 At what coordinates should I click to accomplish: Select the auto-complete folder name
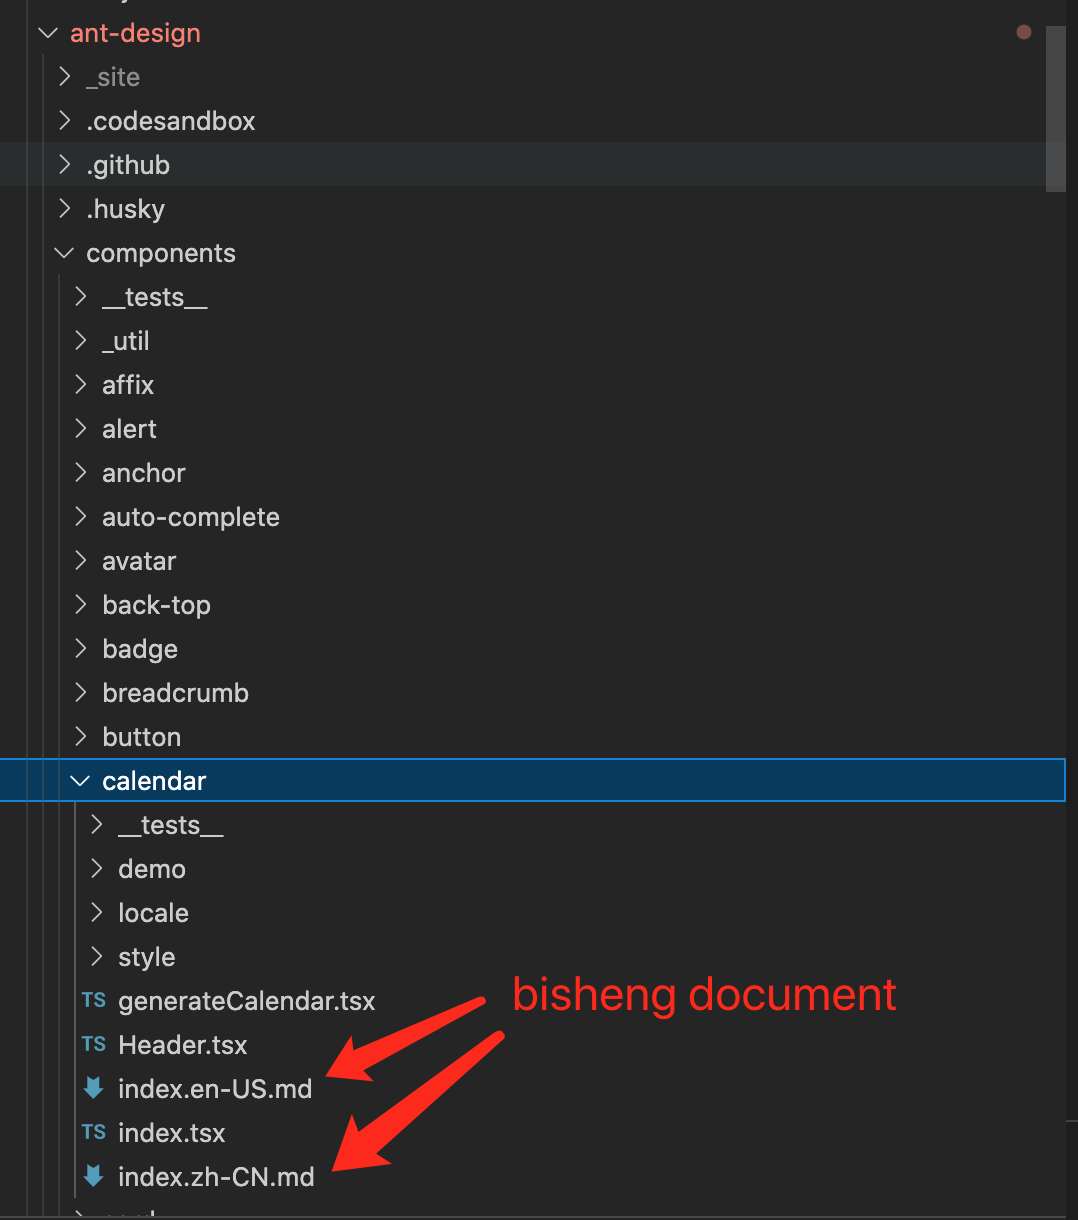pyautogui.click(x=191, y=517)
